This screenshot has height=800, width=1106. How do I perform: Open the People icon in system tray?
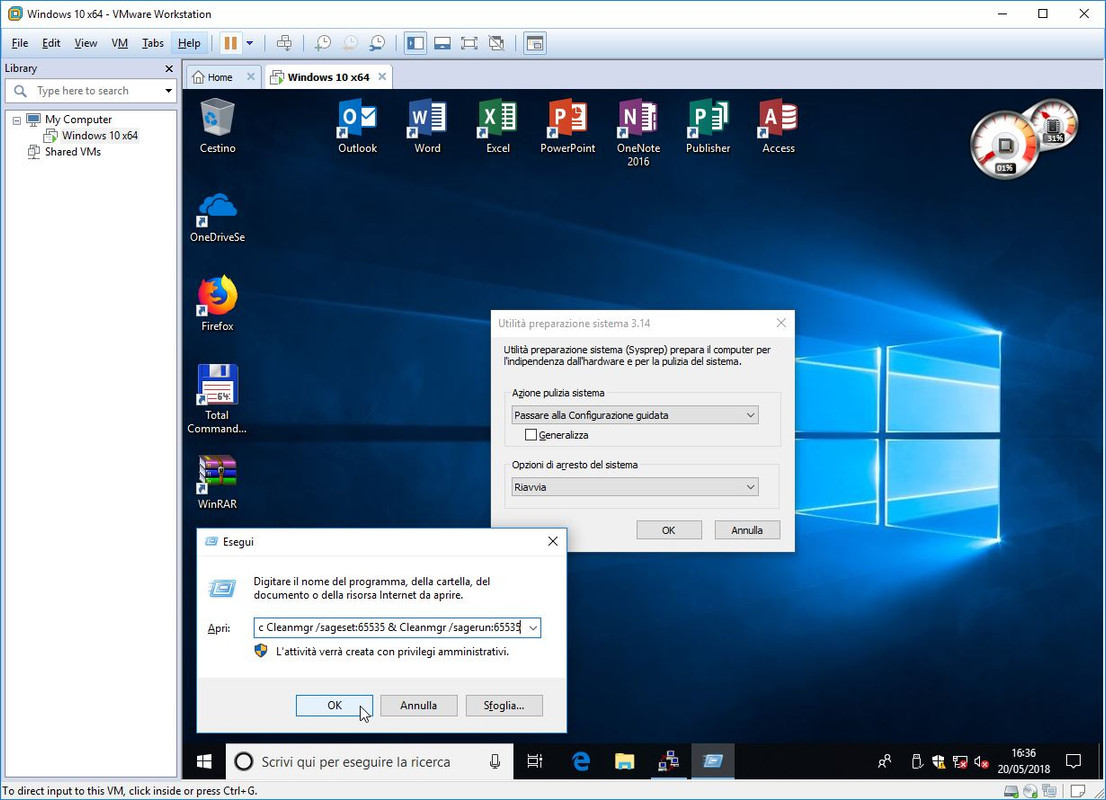tap(884, 761)
